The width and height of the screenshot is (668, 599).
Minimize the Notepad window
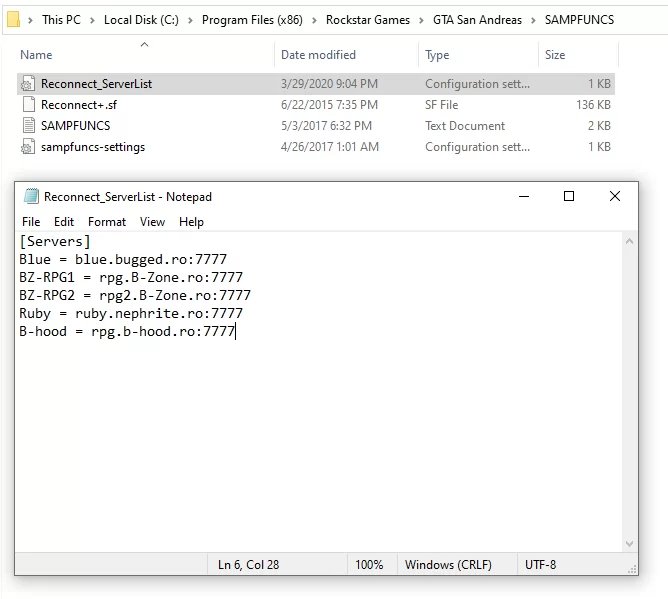pos(524,196)
